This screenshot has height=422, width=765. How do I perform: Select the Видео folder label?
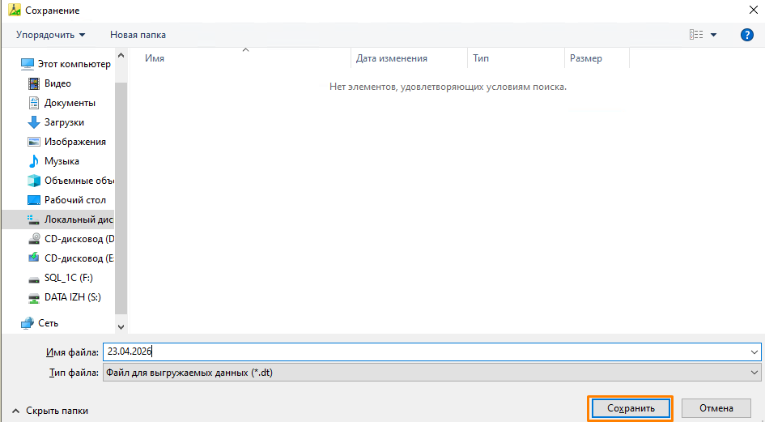58,83
